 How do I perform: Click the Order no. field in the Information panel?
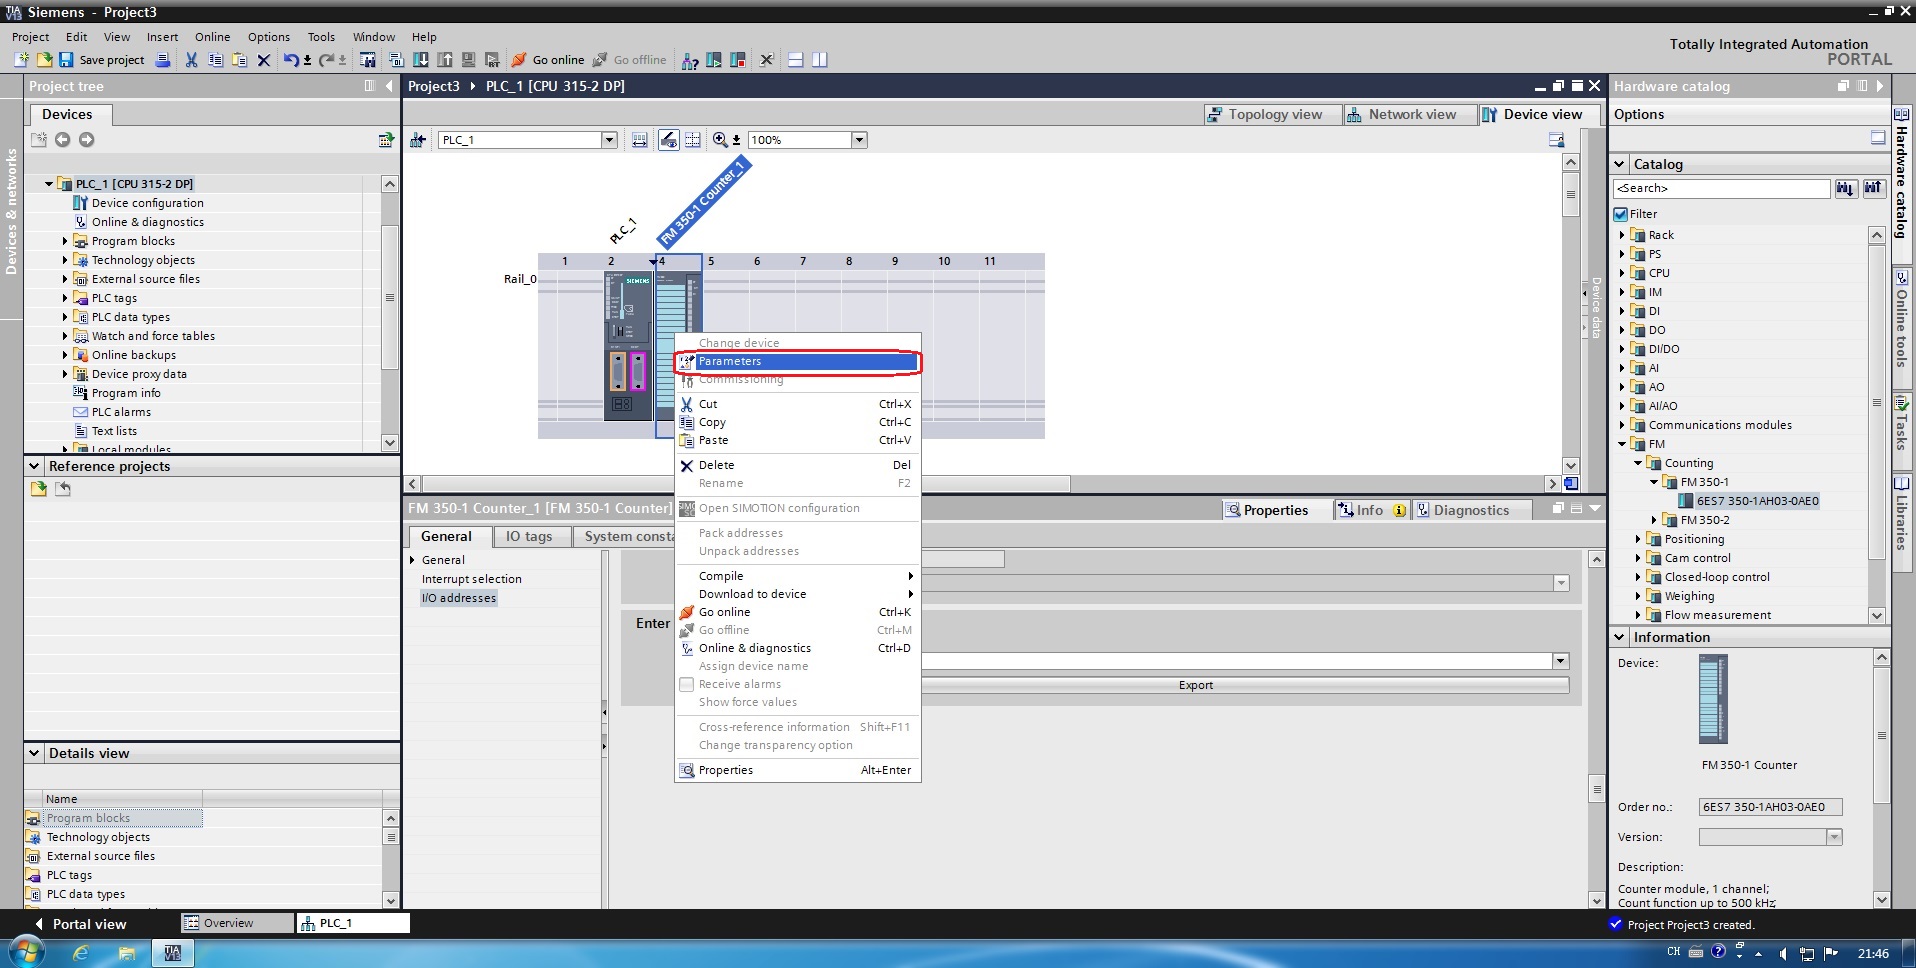coord(1770,807)
